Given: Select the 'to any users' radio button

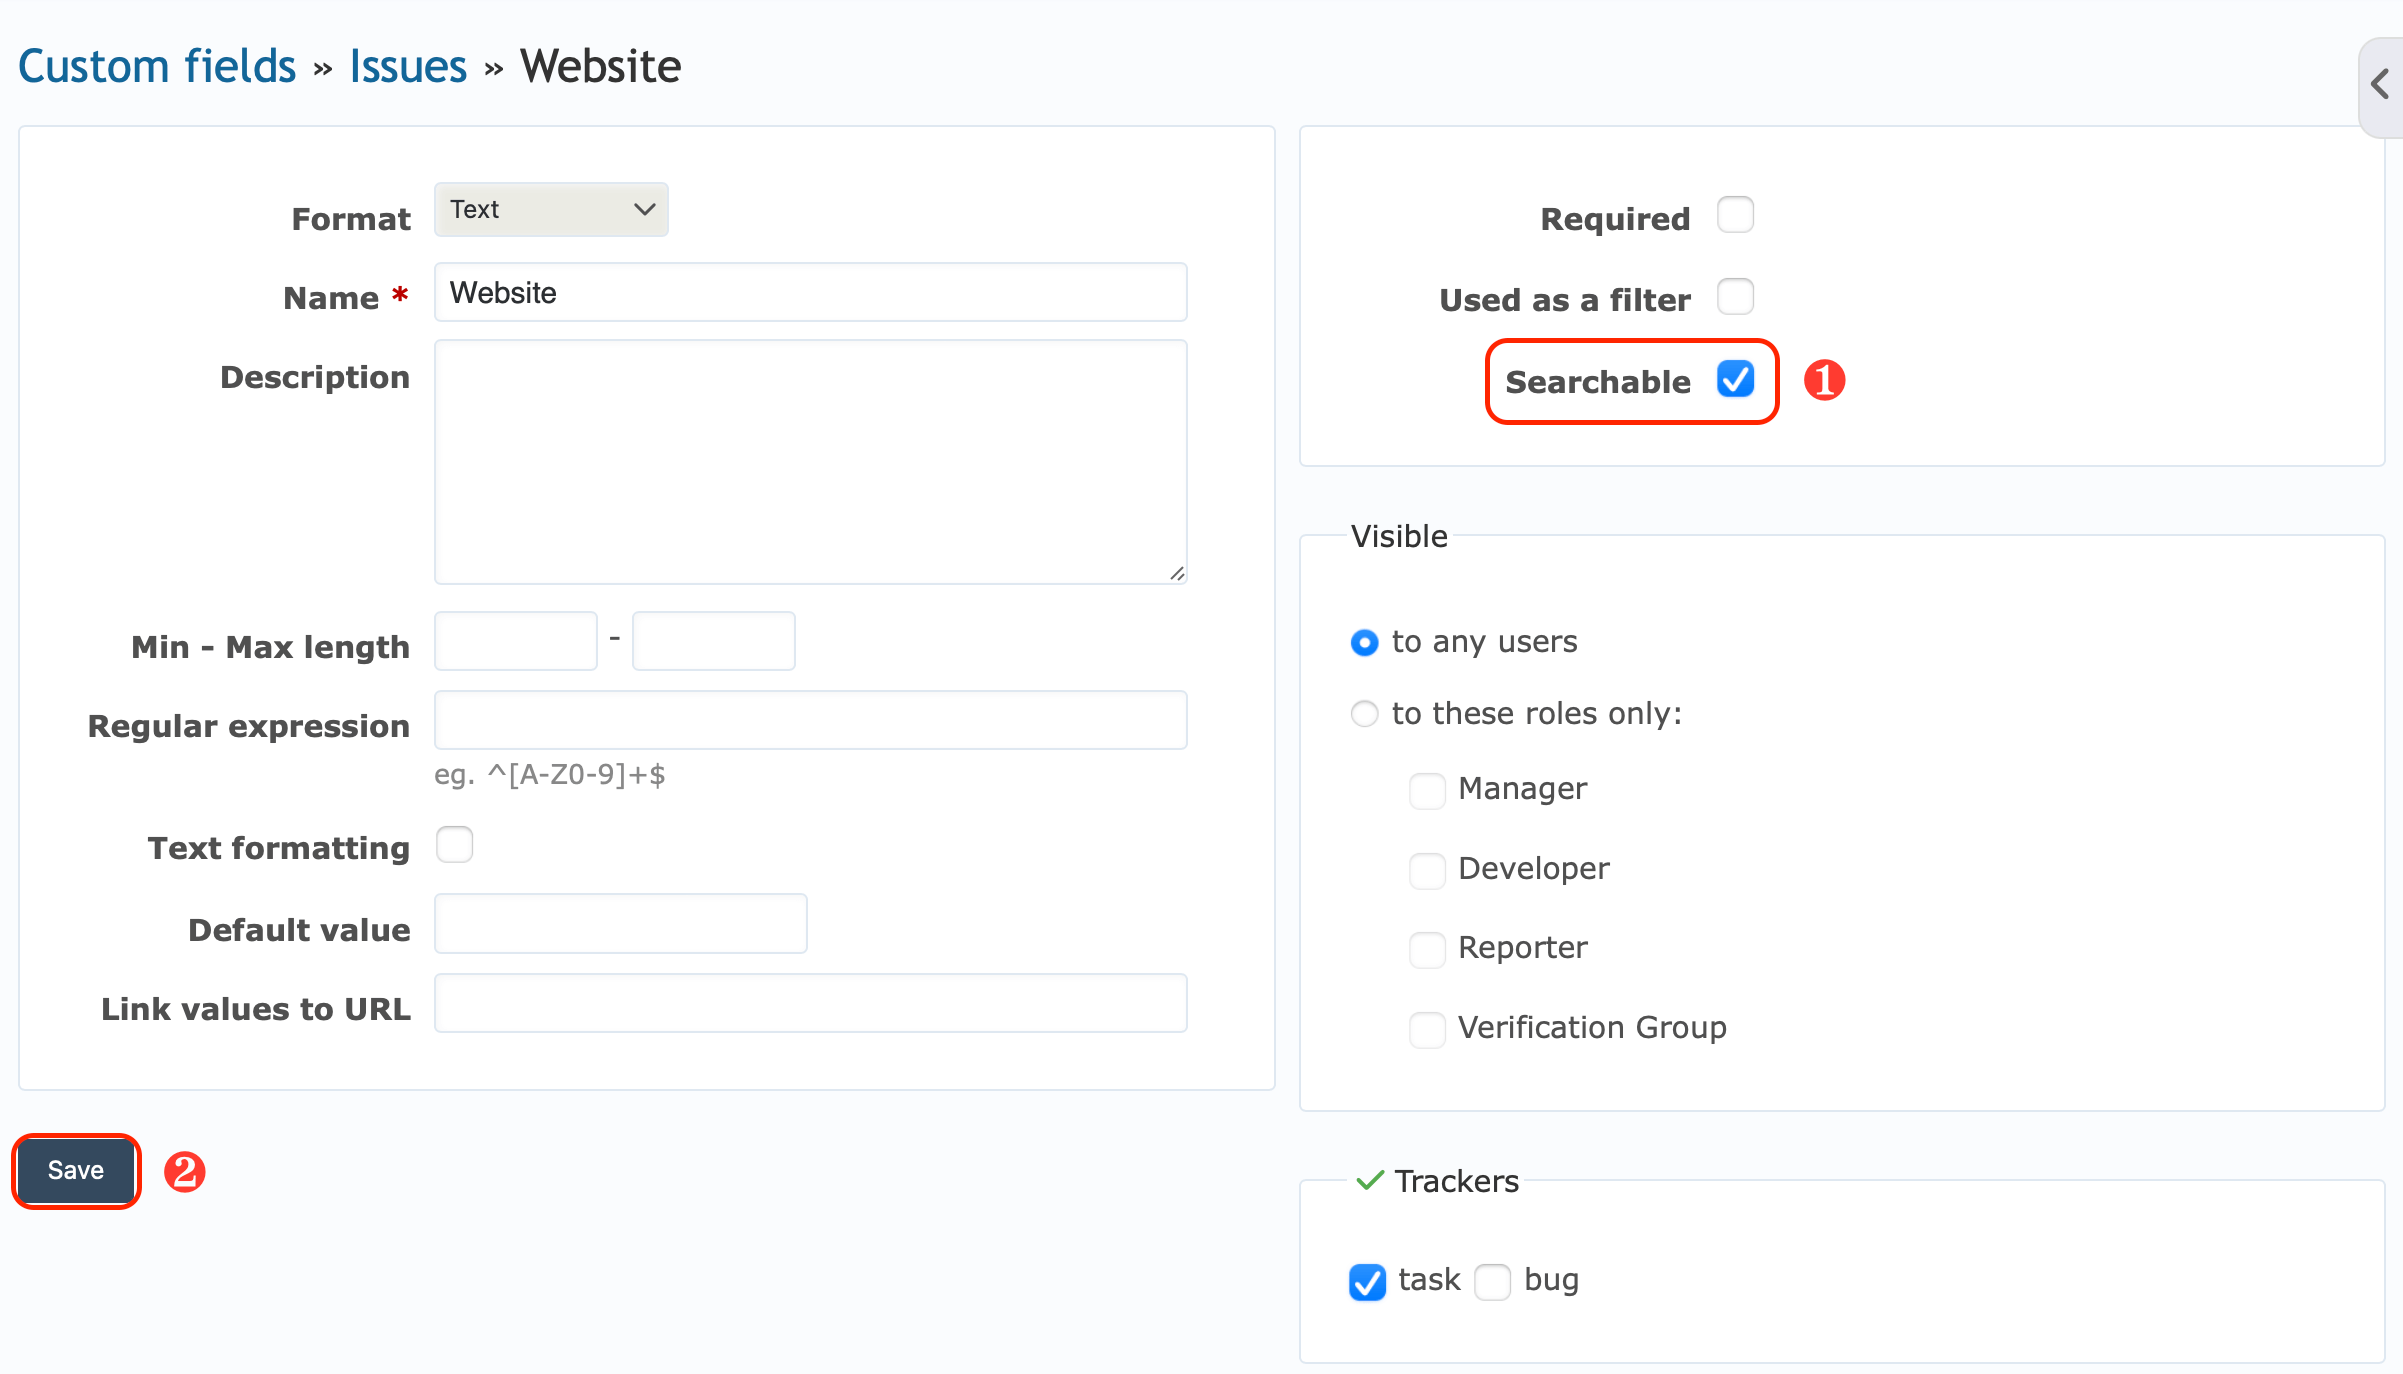Looking at the screenshot, I should (x=1364, y=643).
